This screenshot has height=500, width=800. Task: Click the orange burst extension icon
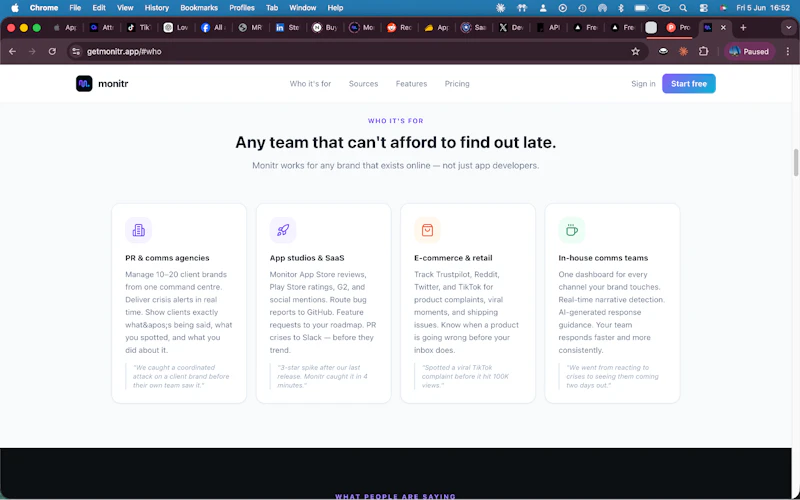pyautogui.click(x=683, y=52)
